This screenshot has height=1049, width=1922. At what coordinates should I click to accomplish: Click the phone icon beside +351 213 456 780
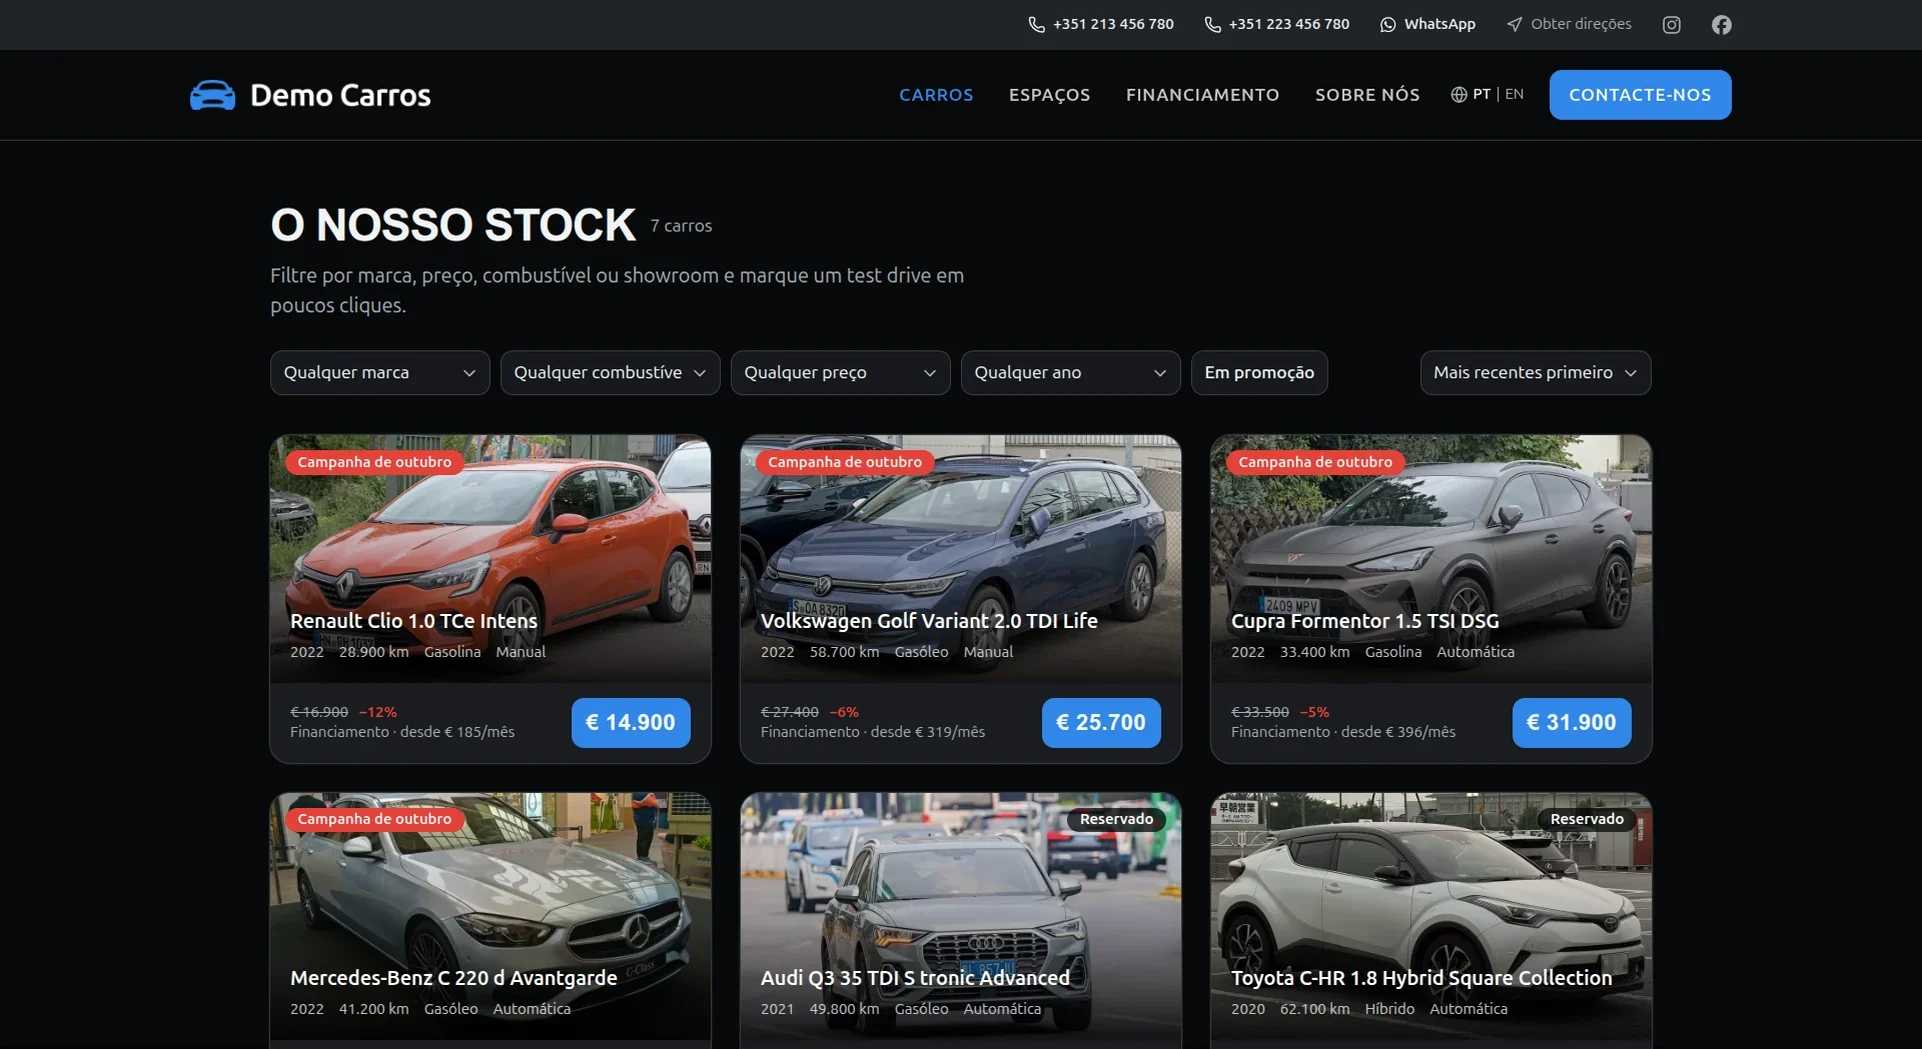pos(1036,25)
